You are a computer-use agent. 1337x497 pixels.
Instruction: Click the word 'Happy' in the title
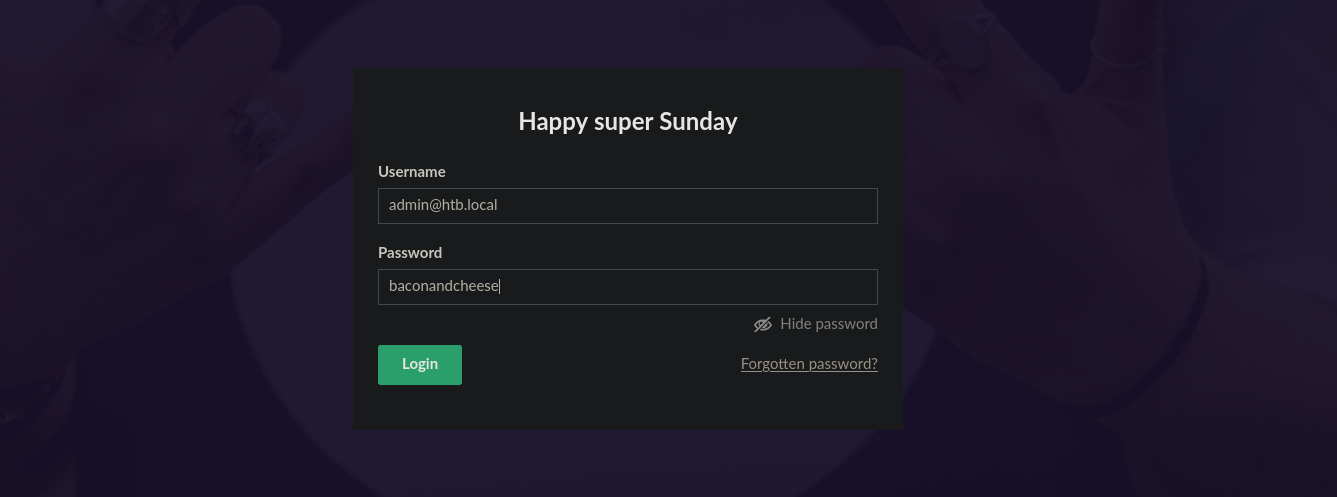pyautogui.click(x=552, y=122)
